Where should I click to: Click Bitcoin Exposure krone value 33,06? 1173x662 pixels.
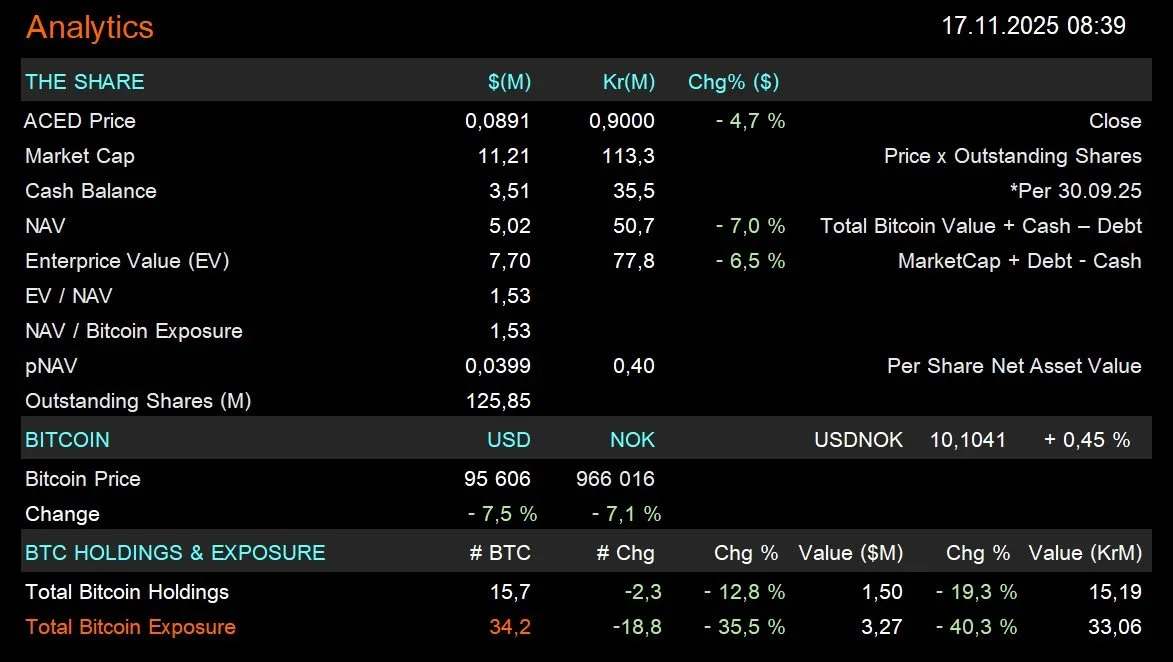(x=1115, y=627)
